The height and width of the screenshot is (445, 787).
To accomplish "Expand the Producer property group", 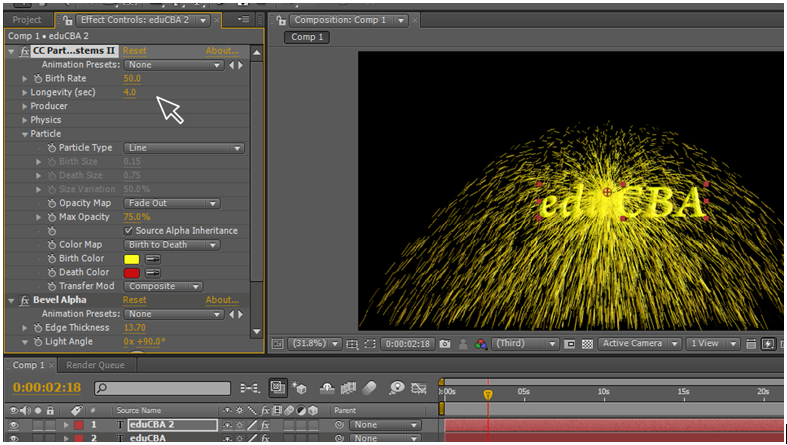I will (25, 106).
